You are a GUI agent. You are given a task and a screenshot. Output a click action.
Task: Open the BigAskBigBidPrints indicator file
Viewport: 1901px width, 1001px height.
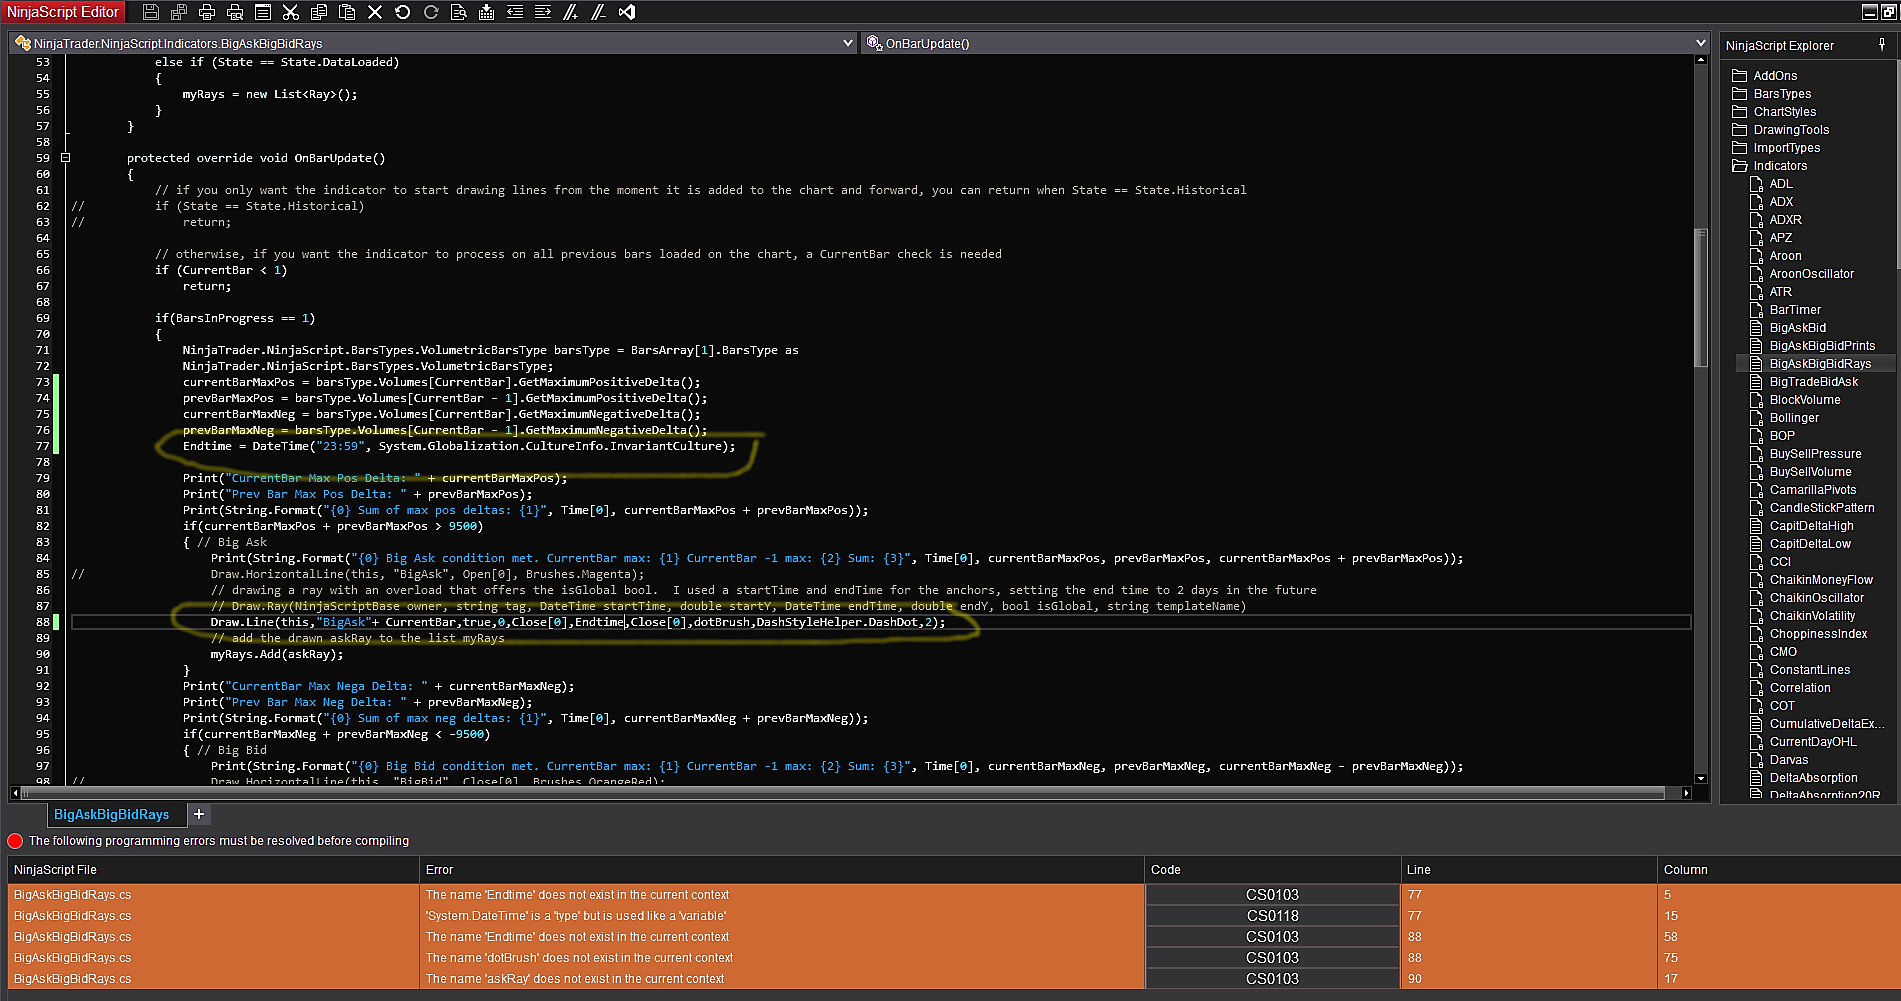point(1822,346)
